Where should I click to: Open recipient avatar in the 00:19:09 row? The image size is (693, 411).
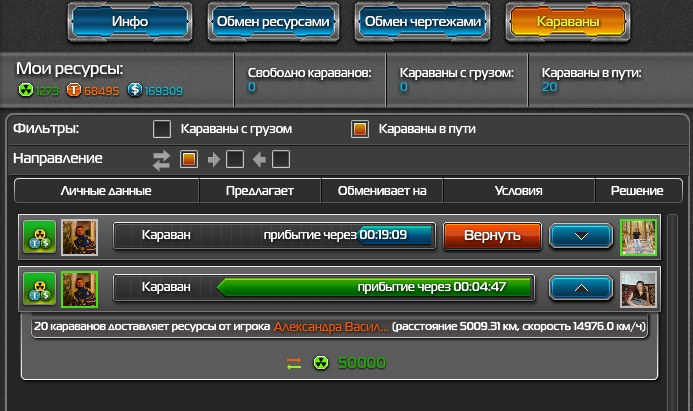[638, 237]
